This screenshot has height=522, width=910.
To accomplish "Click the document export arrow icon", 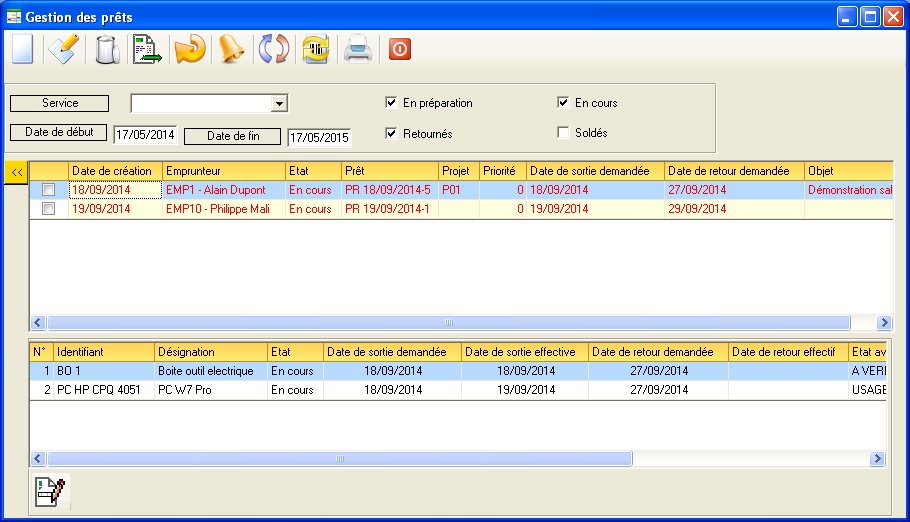I will (147, 49).
